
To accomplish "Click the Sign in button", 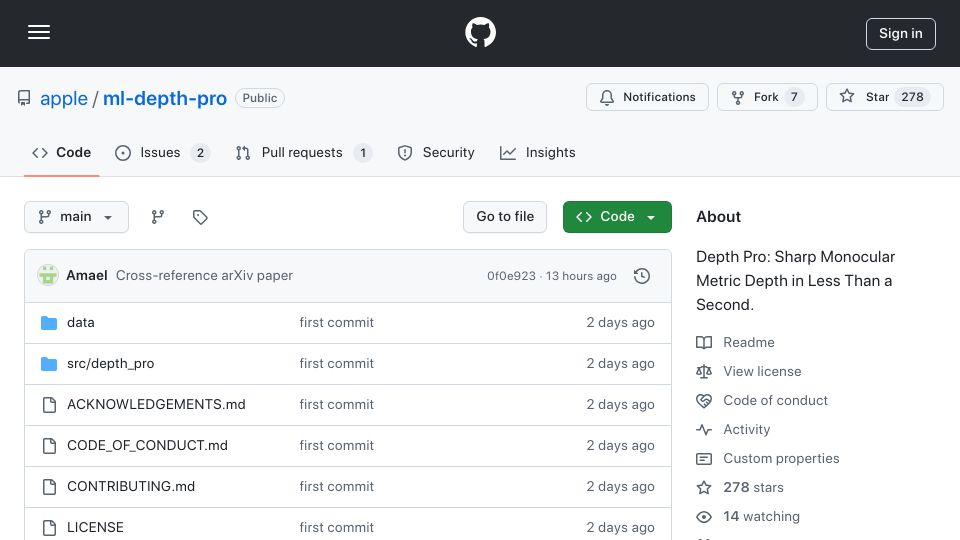I will 900,34.
